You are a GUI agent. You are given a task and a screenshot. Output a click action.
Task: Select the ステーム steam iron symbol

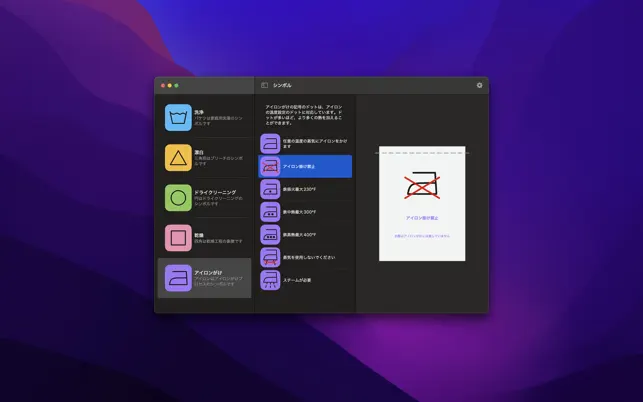[x=270, y=280]
